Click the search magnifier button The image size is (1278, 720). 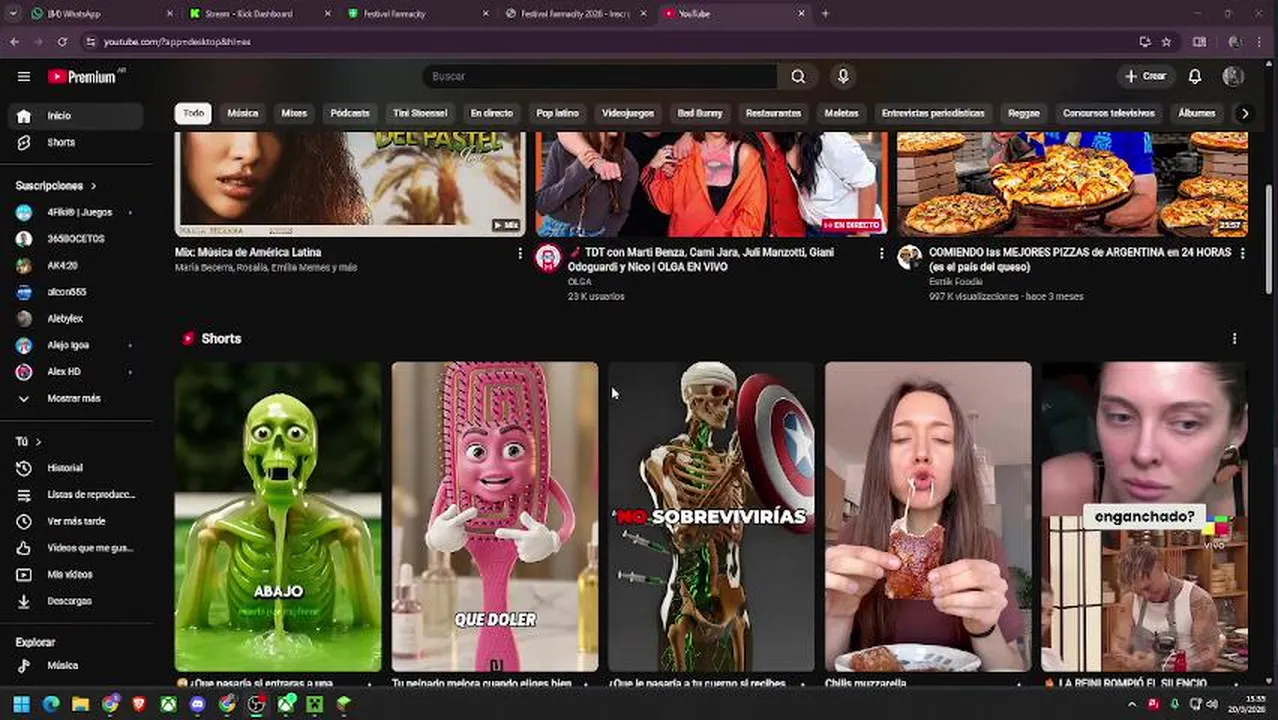pos(798,76)
